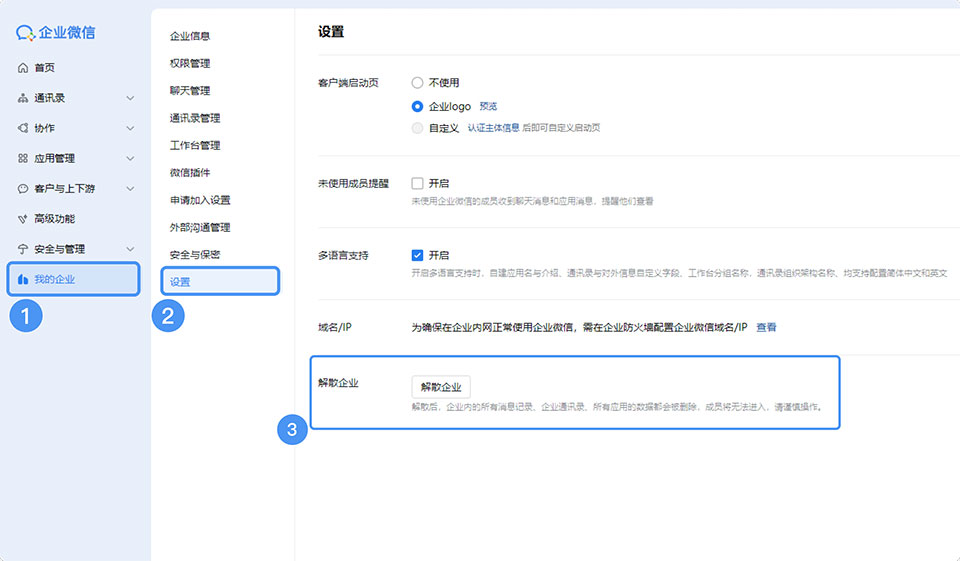Click the 协作 collaboration icon
This screenshot has width=960, height=561.
(x=23, y=128)
